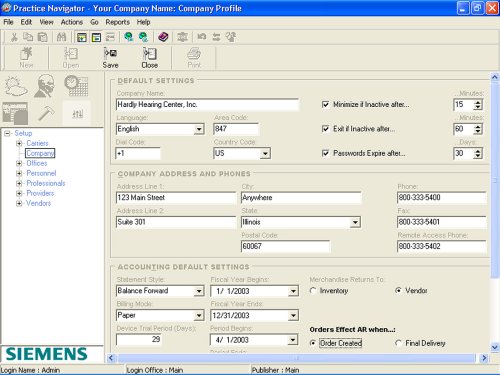Select the Vendor radio button
Screen dimensions: 500x375
point(398,291)
